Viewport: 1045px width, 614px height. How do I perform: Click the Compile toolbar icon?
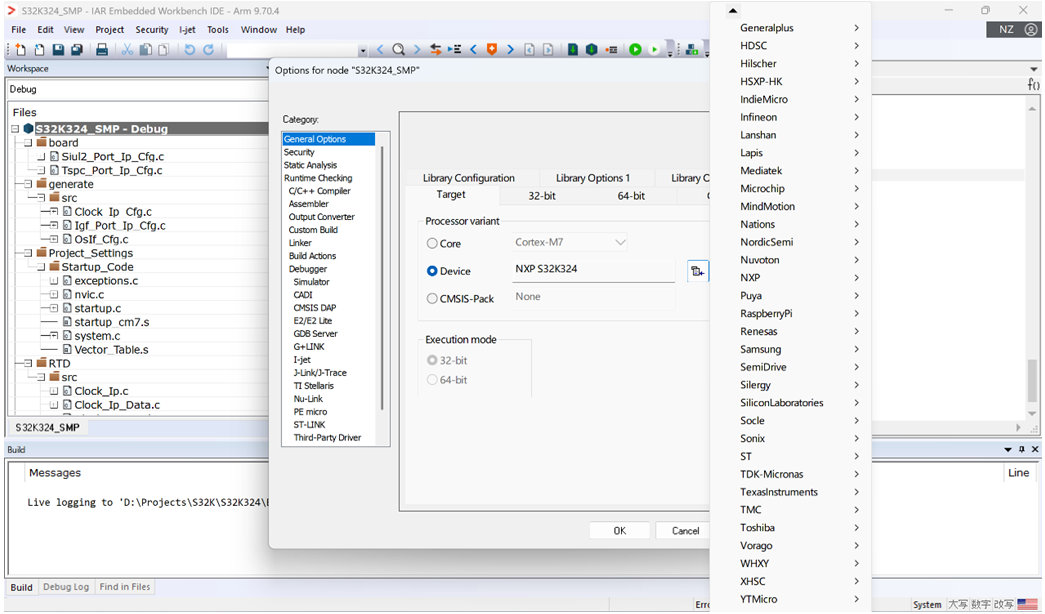pyautogui.click(x=572, y=49)
